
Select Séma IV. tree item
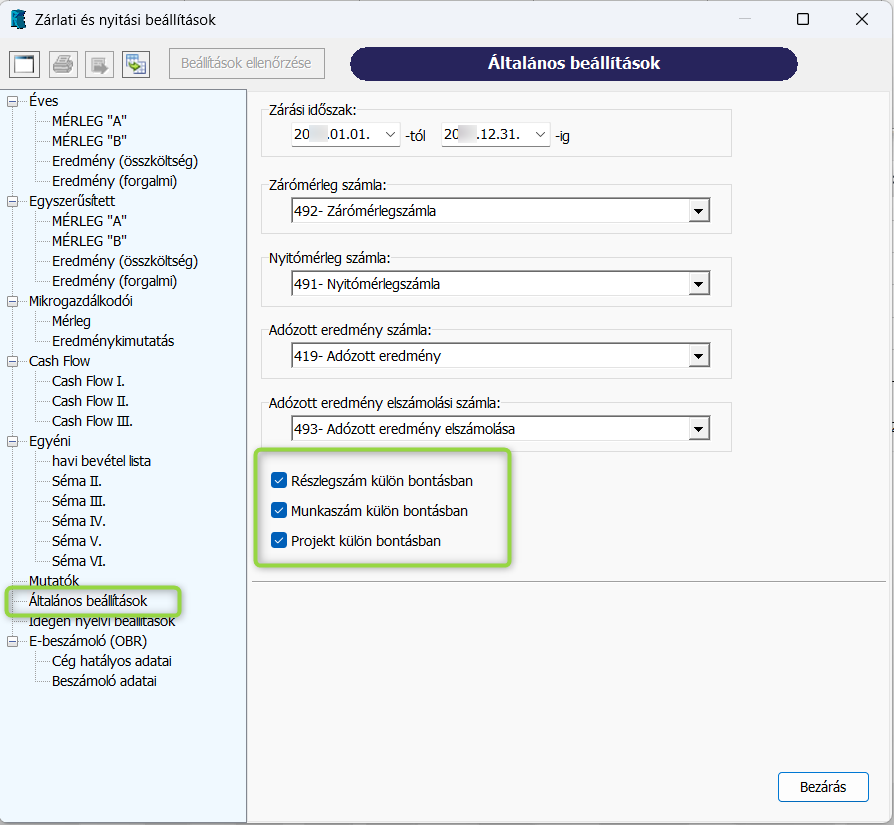pos(79,521)
